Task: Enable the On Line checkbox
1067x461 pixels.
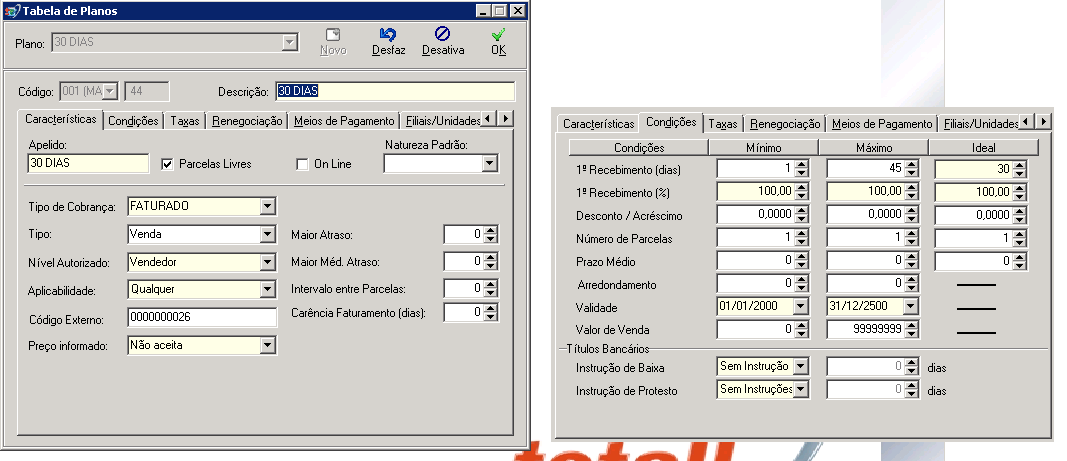Action: [x=302, y=164]
